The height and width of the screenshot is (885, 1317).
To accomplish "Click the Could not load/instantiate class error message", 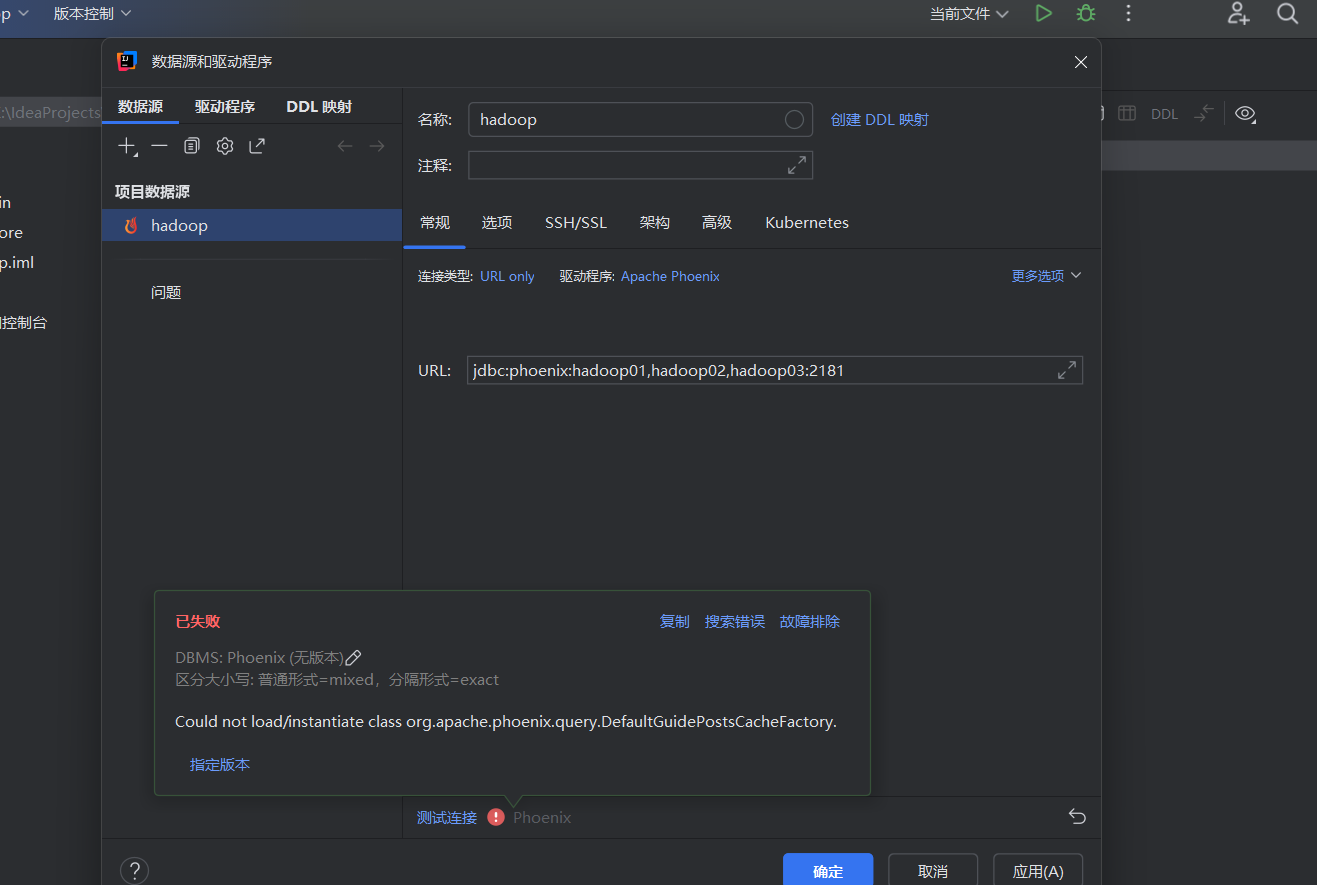I will pyautogui.click(x=506, y=722).
